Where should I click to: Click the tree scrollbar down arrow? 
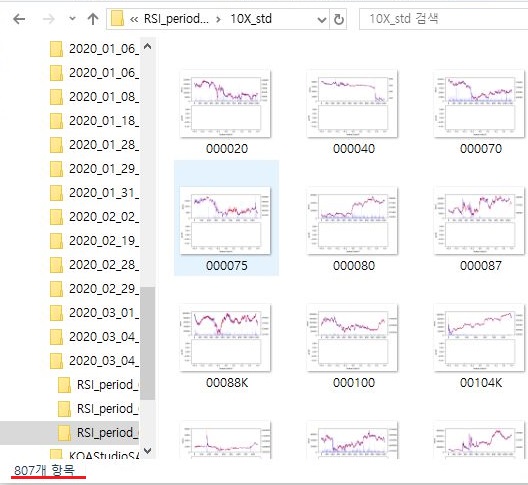[147, 451]
